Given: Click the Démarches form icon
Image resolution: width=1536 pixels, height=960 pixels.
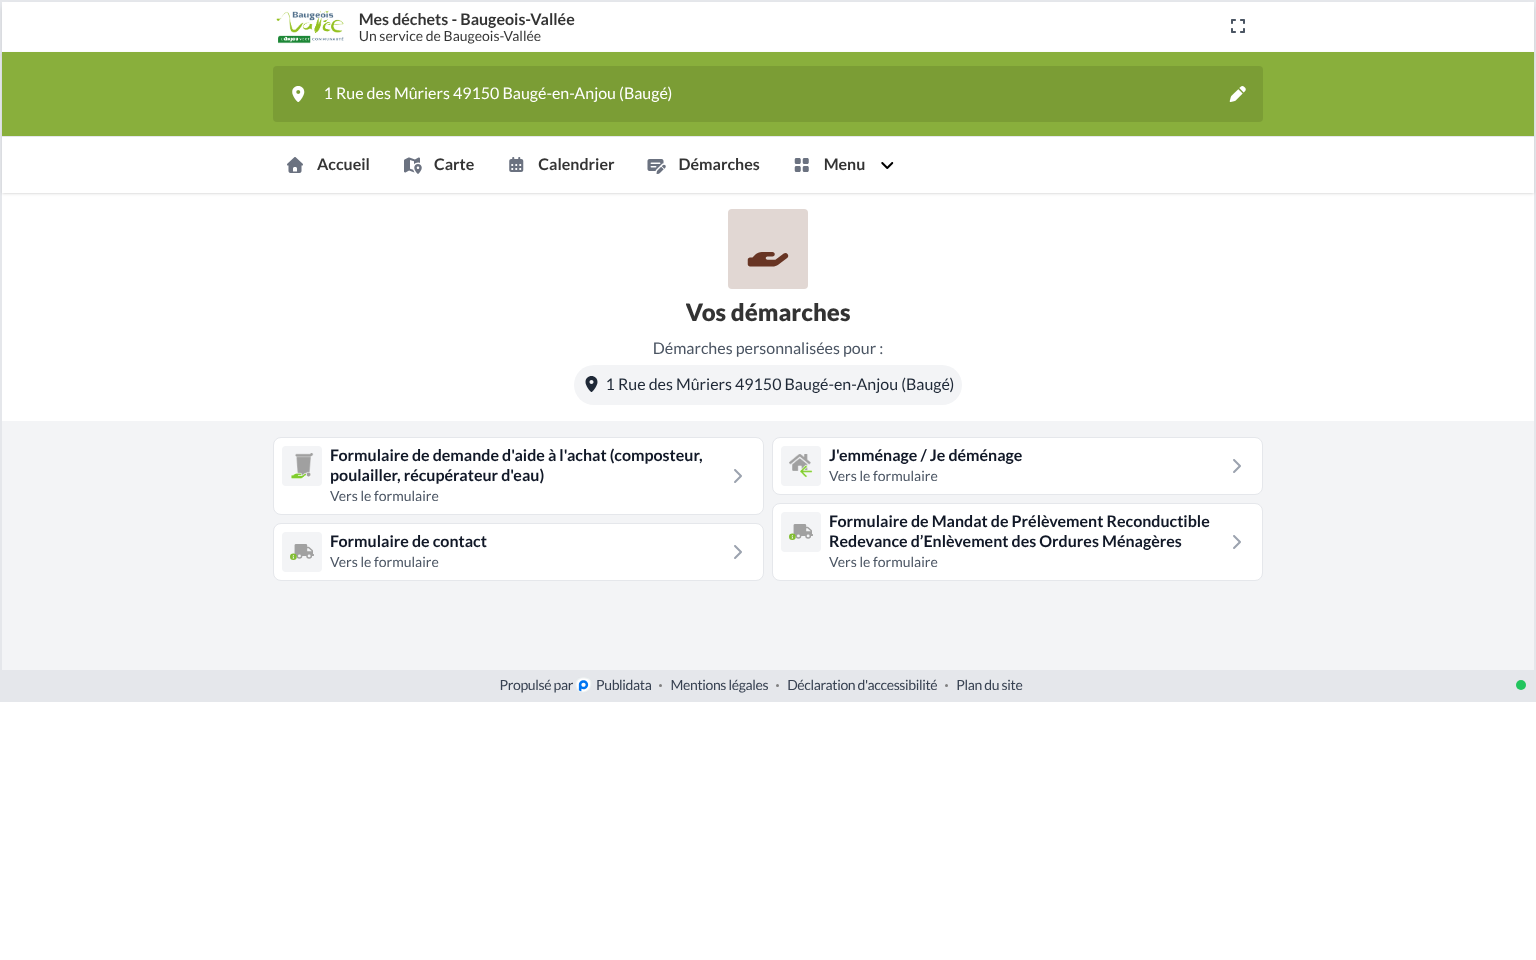Looking at the screenshot, I should pyautogui.click(x=656, y=165).
